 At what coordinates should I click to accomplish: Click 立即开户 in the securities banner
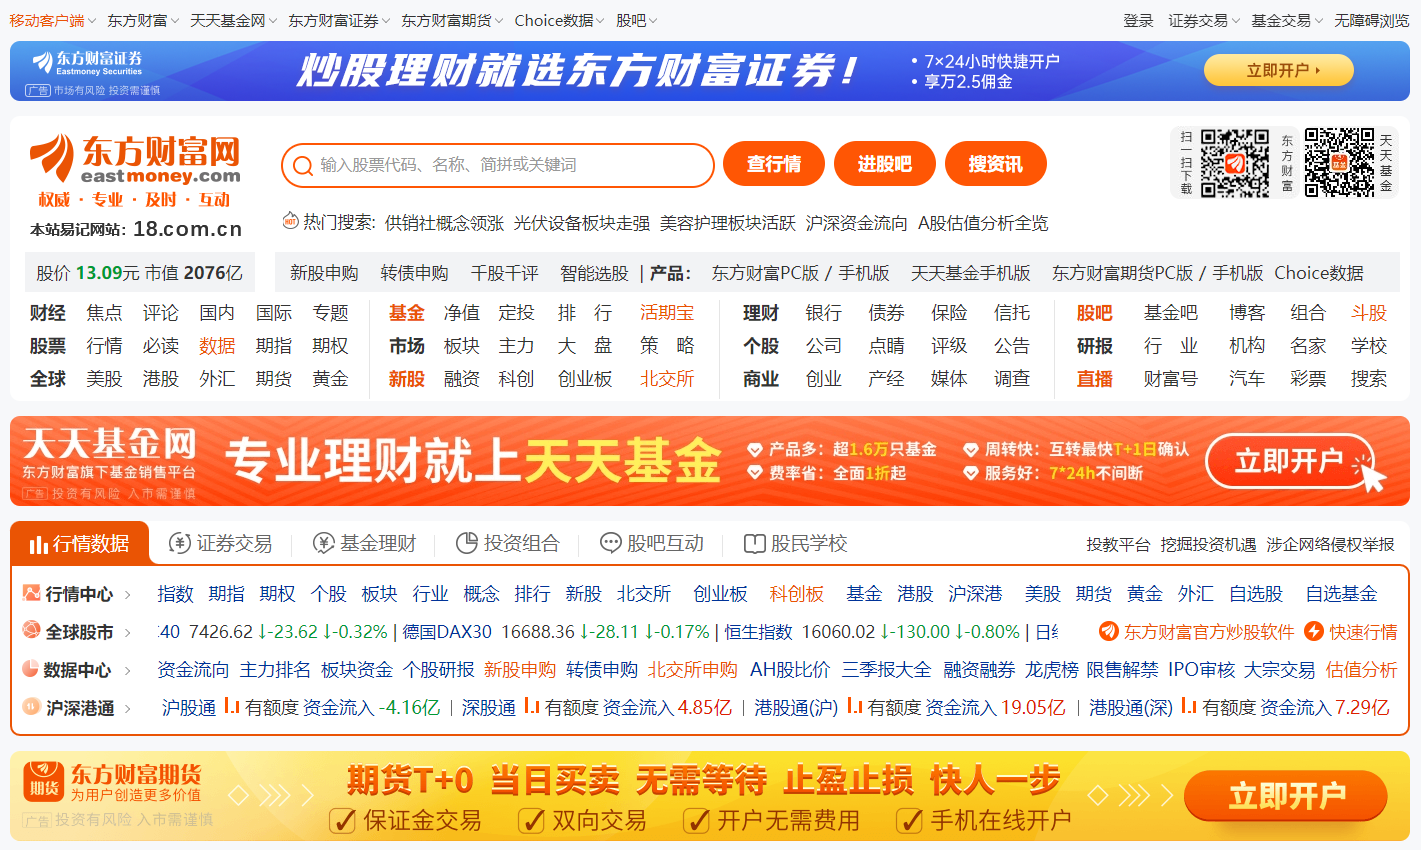1279,70
